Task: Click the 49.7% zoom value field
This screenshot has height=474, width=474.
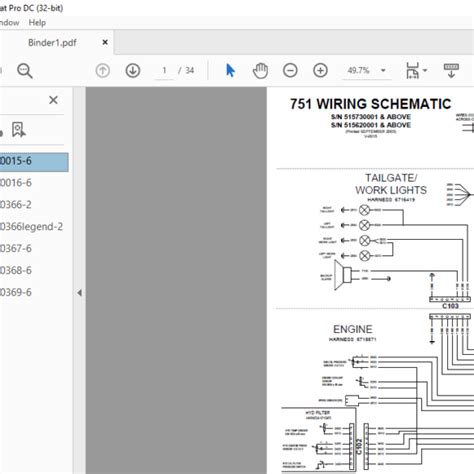Action: click(359, 71)
